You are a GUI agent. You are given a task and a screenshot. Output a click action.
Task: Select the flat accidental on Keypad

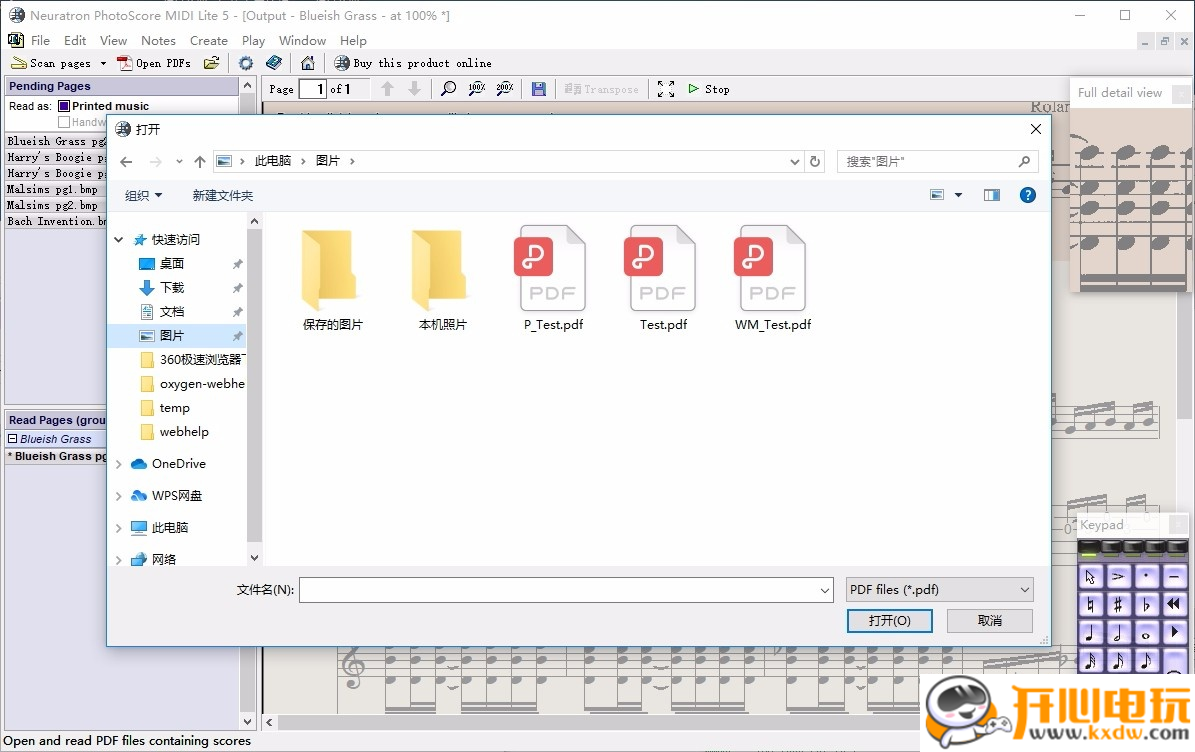pyautogui.click(x=1146, y=605)
